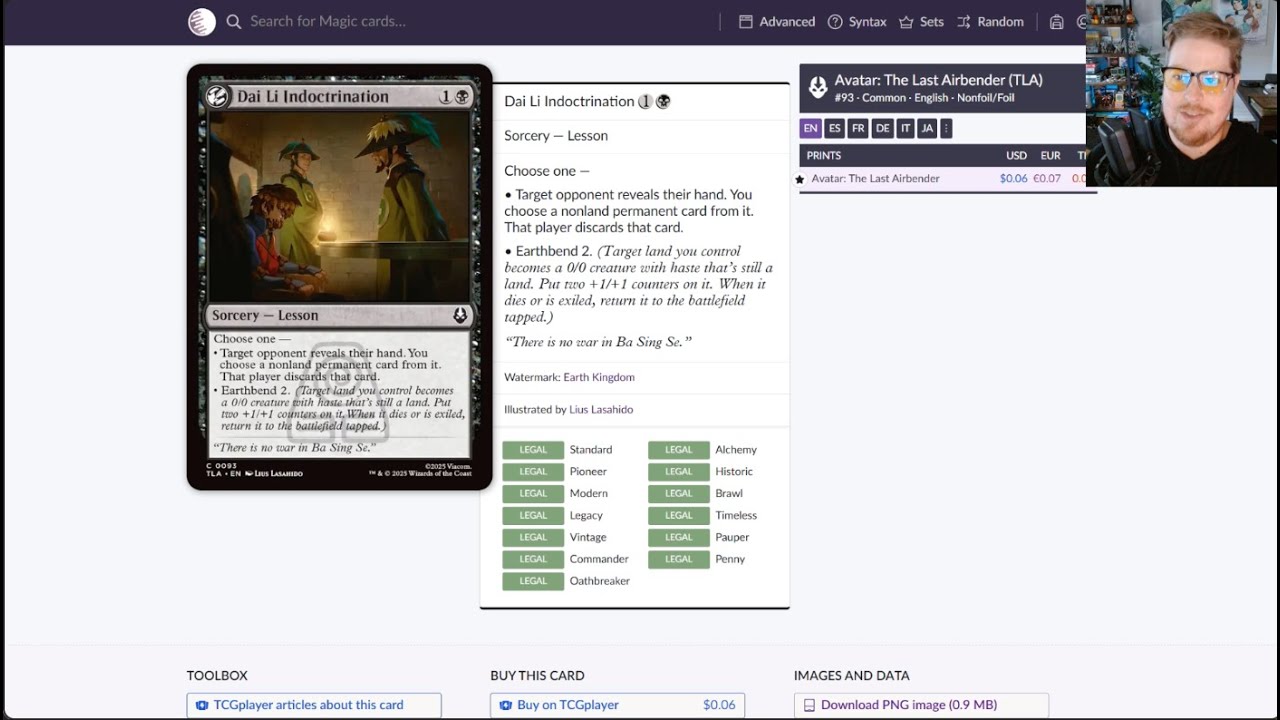Select the EN language button
This screenshot has height=720, width=1280.
click(x=810, y=128)
